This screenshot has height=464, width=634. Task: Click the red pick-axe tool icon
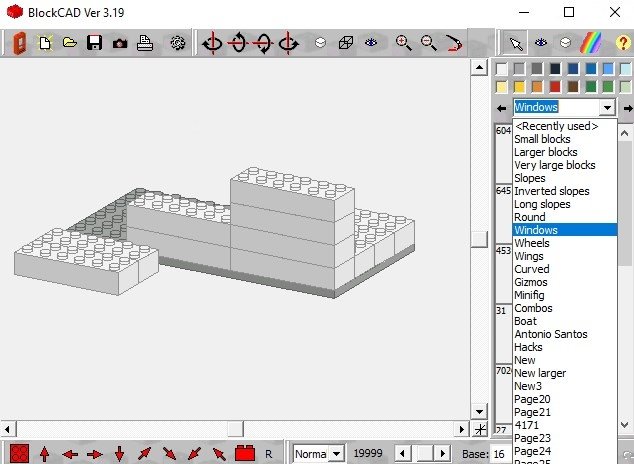(x=454, y=43)
